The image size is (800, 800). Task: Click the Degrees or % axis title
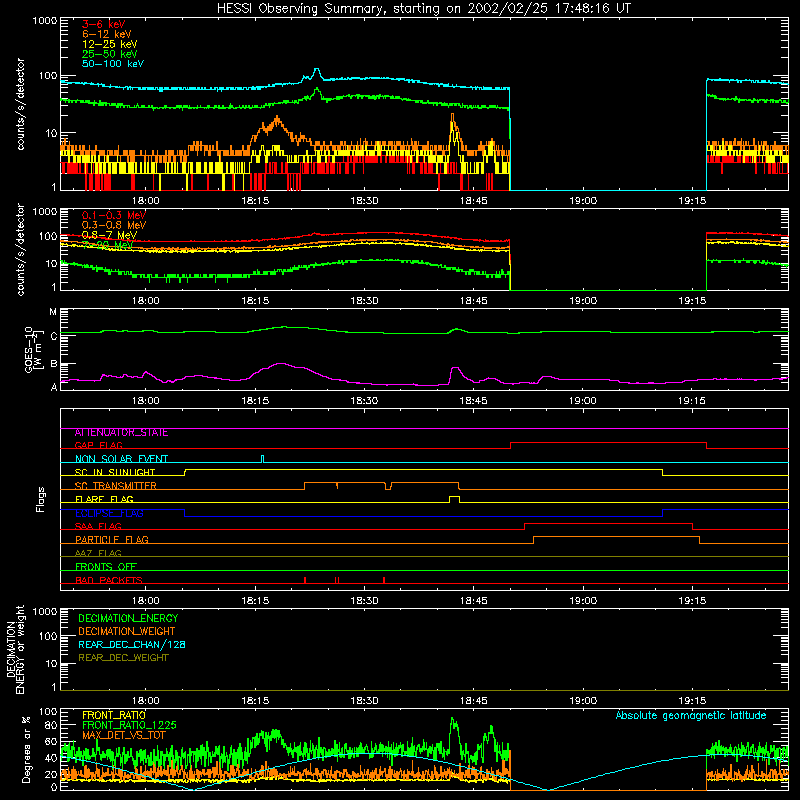[26, 749]
